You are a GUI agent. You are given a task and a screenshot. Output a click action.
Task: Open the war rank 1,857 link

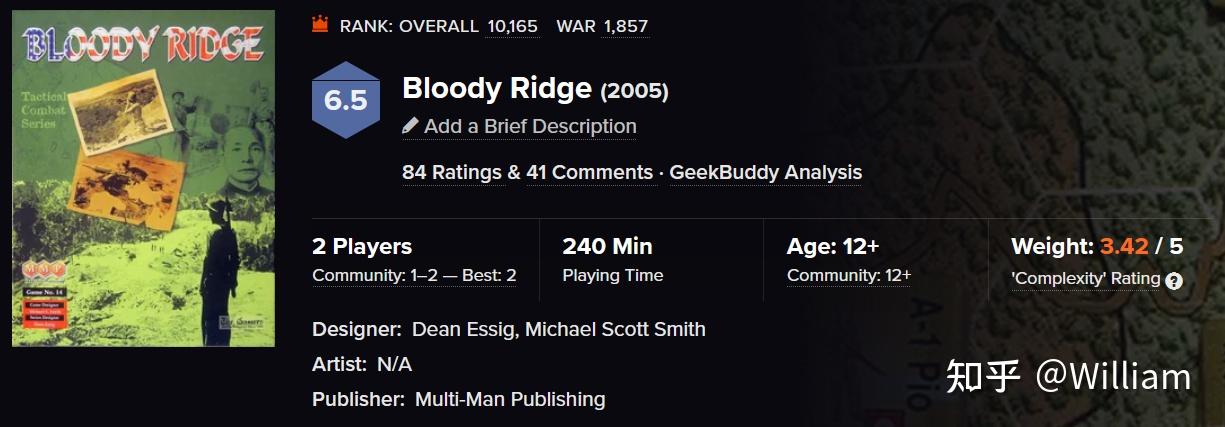pyautogui.click(x=626, y=26)
